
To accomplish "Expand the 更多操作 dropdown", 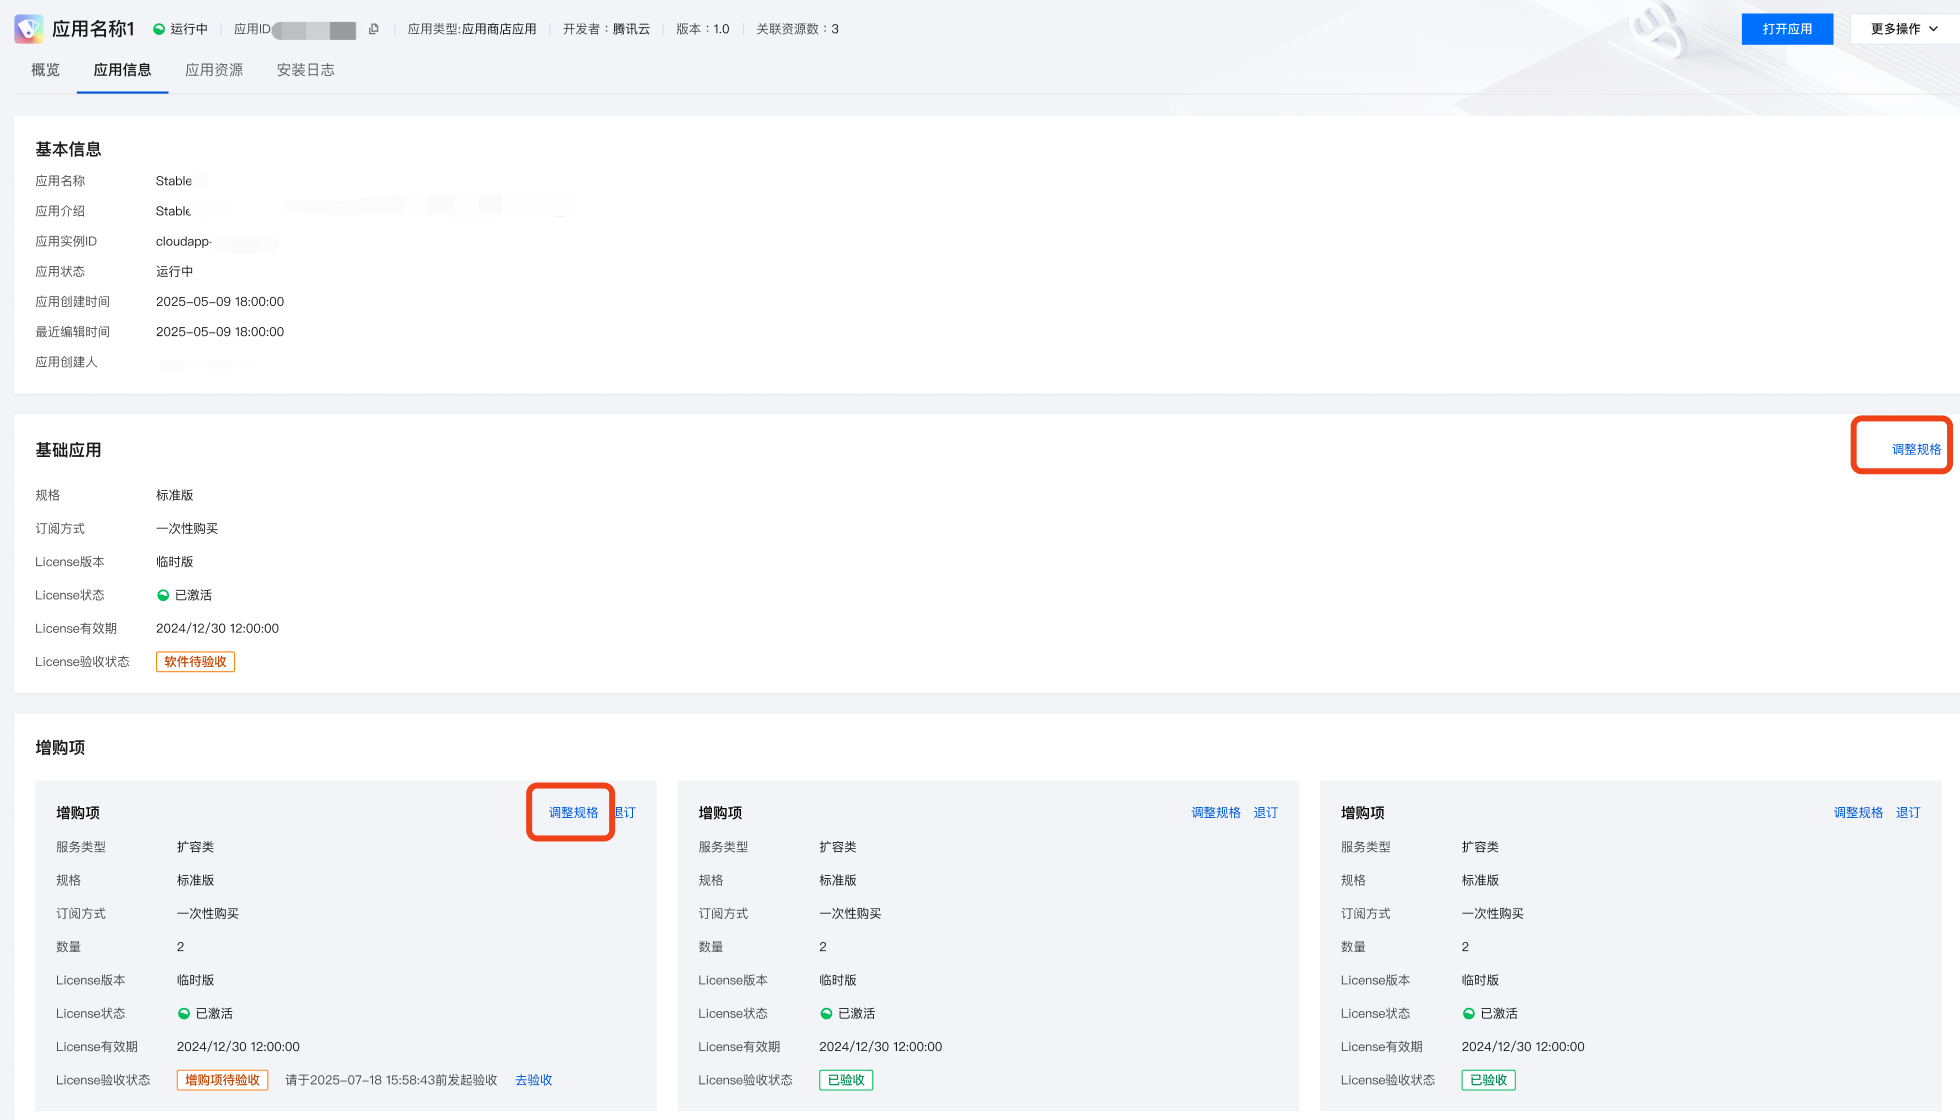I will point(1904,29).
